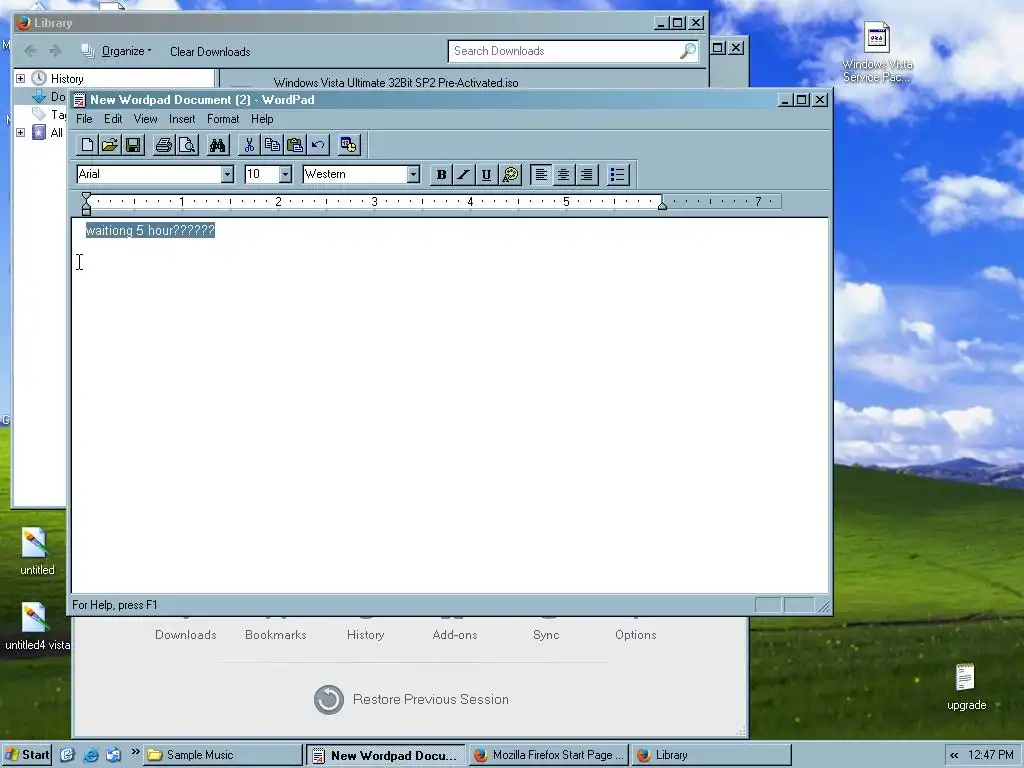Toggle Underline formatting in WordPad

tap(486, 174)
